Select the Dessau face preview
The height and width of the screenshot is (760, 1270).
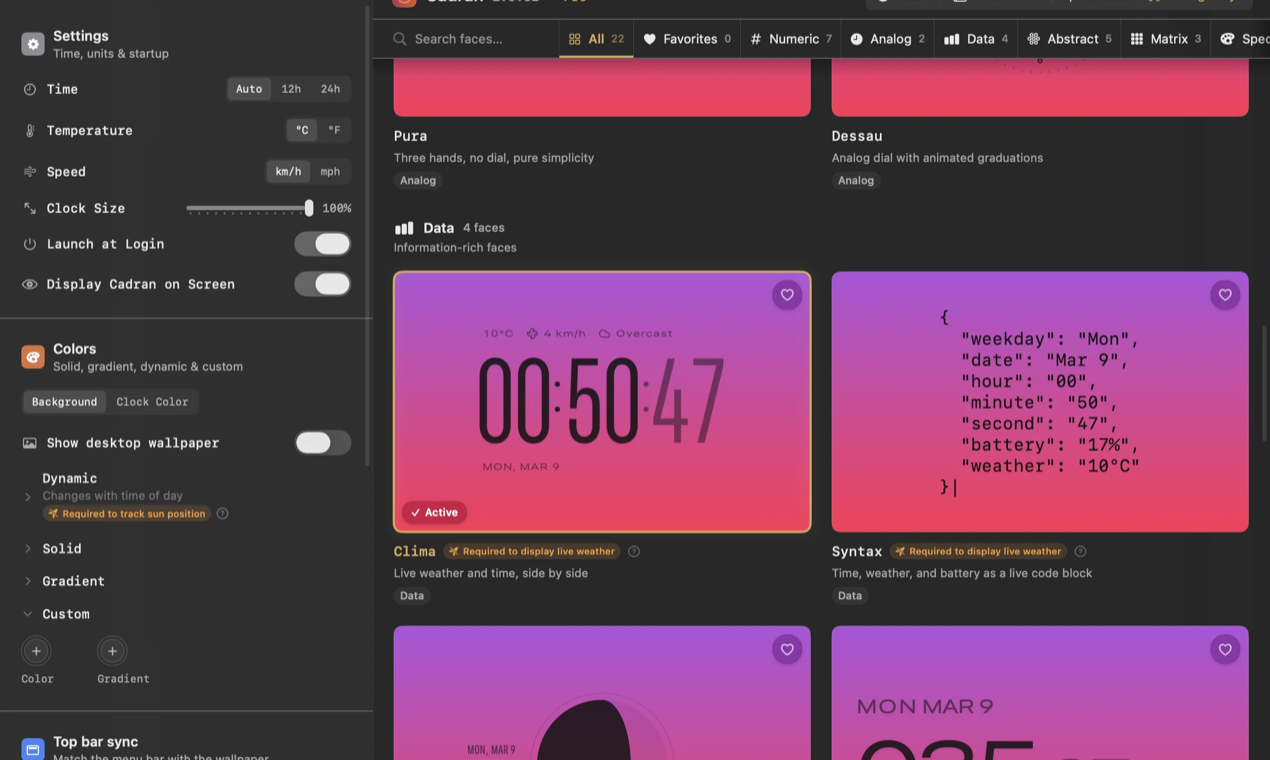[x=1040, y=87]
